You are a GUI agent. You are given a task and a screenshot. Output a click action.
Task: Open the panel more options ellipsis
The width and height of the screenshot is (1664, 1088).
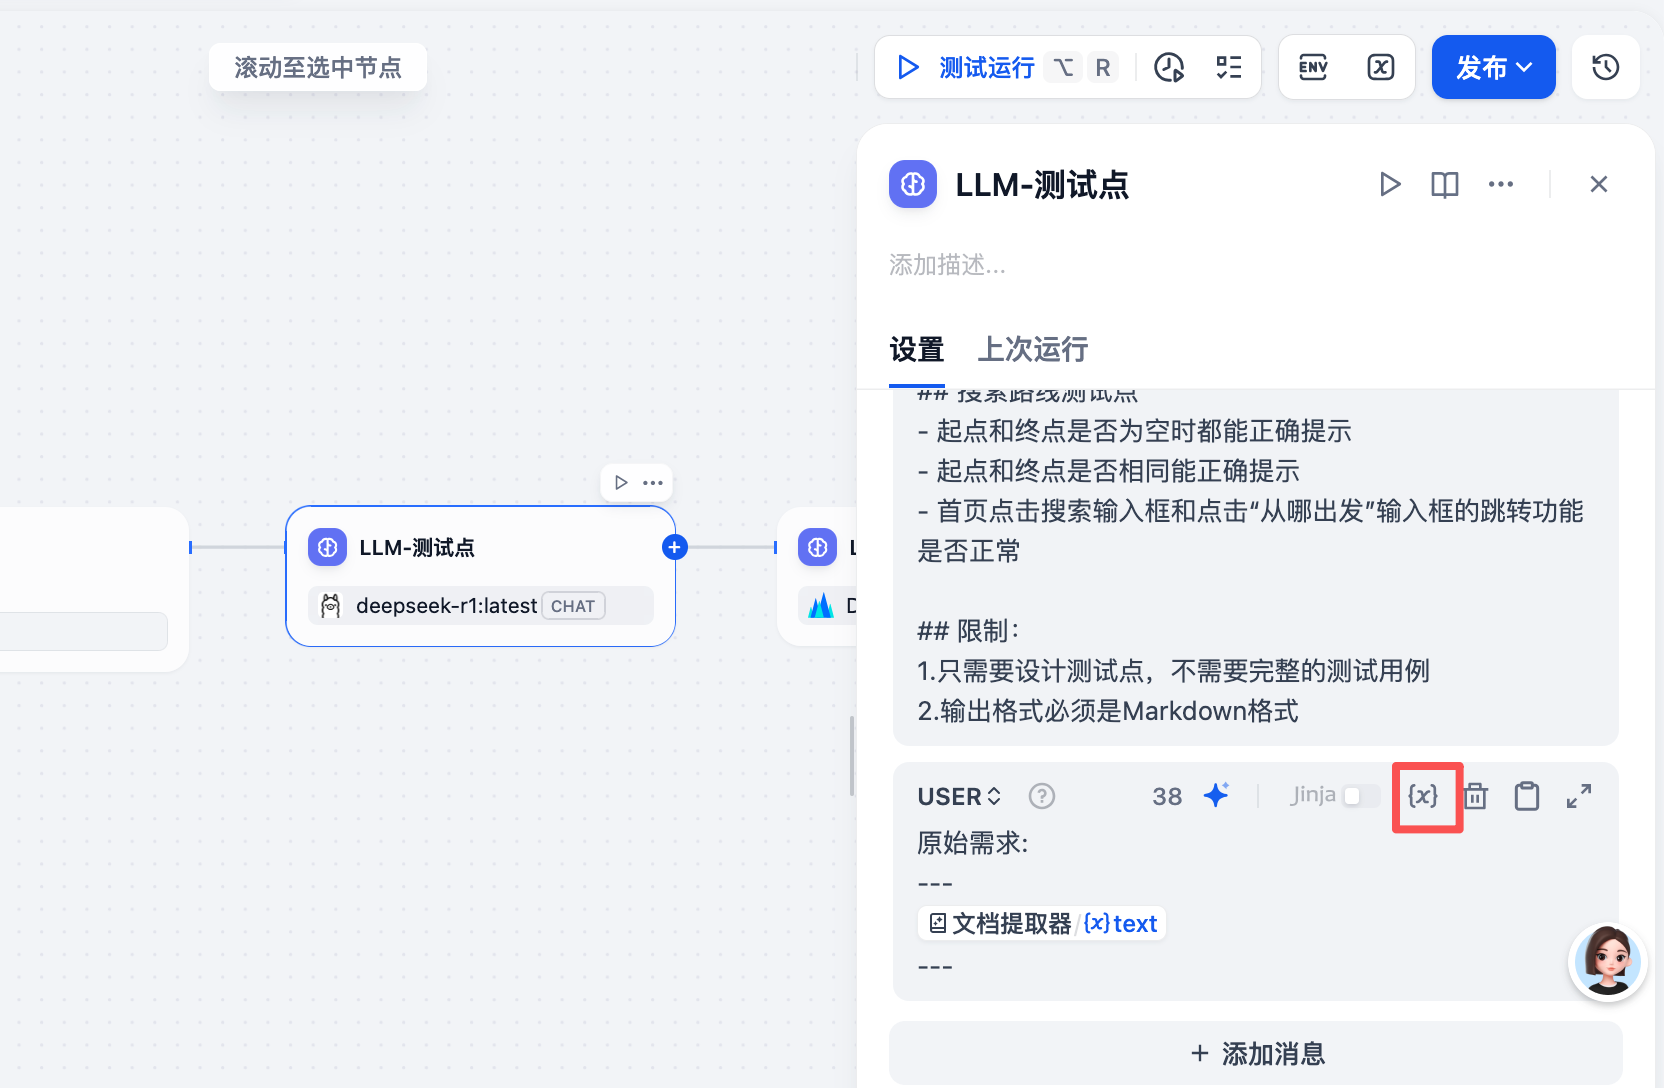click(x=1501, y=184)
